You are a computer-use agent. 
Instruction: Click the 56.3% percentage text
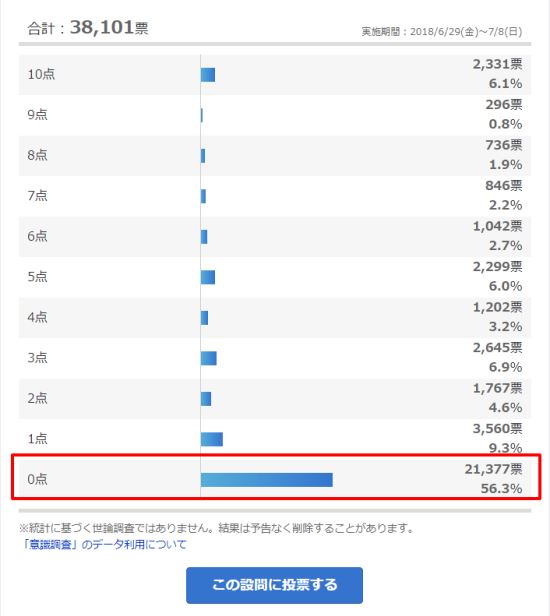coord(502,488)
